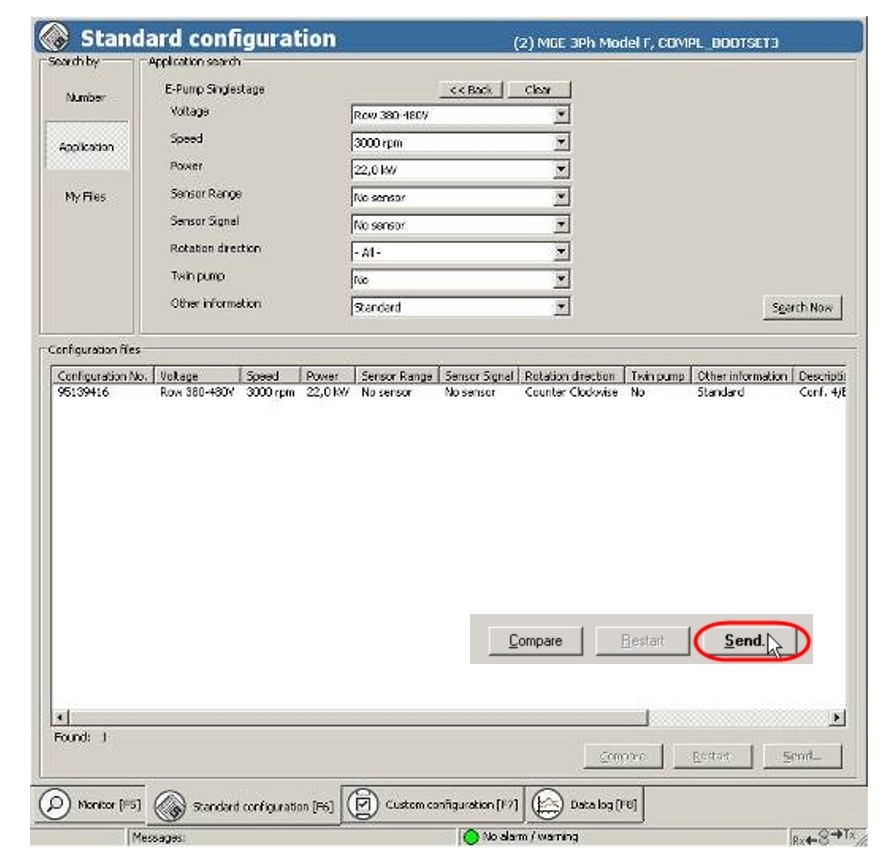The image size is (888, 866).
Task: Click the horizontal scrollbar right arrow
Action: tap(836, 718)
